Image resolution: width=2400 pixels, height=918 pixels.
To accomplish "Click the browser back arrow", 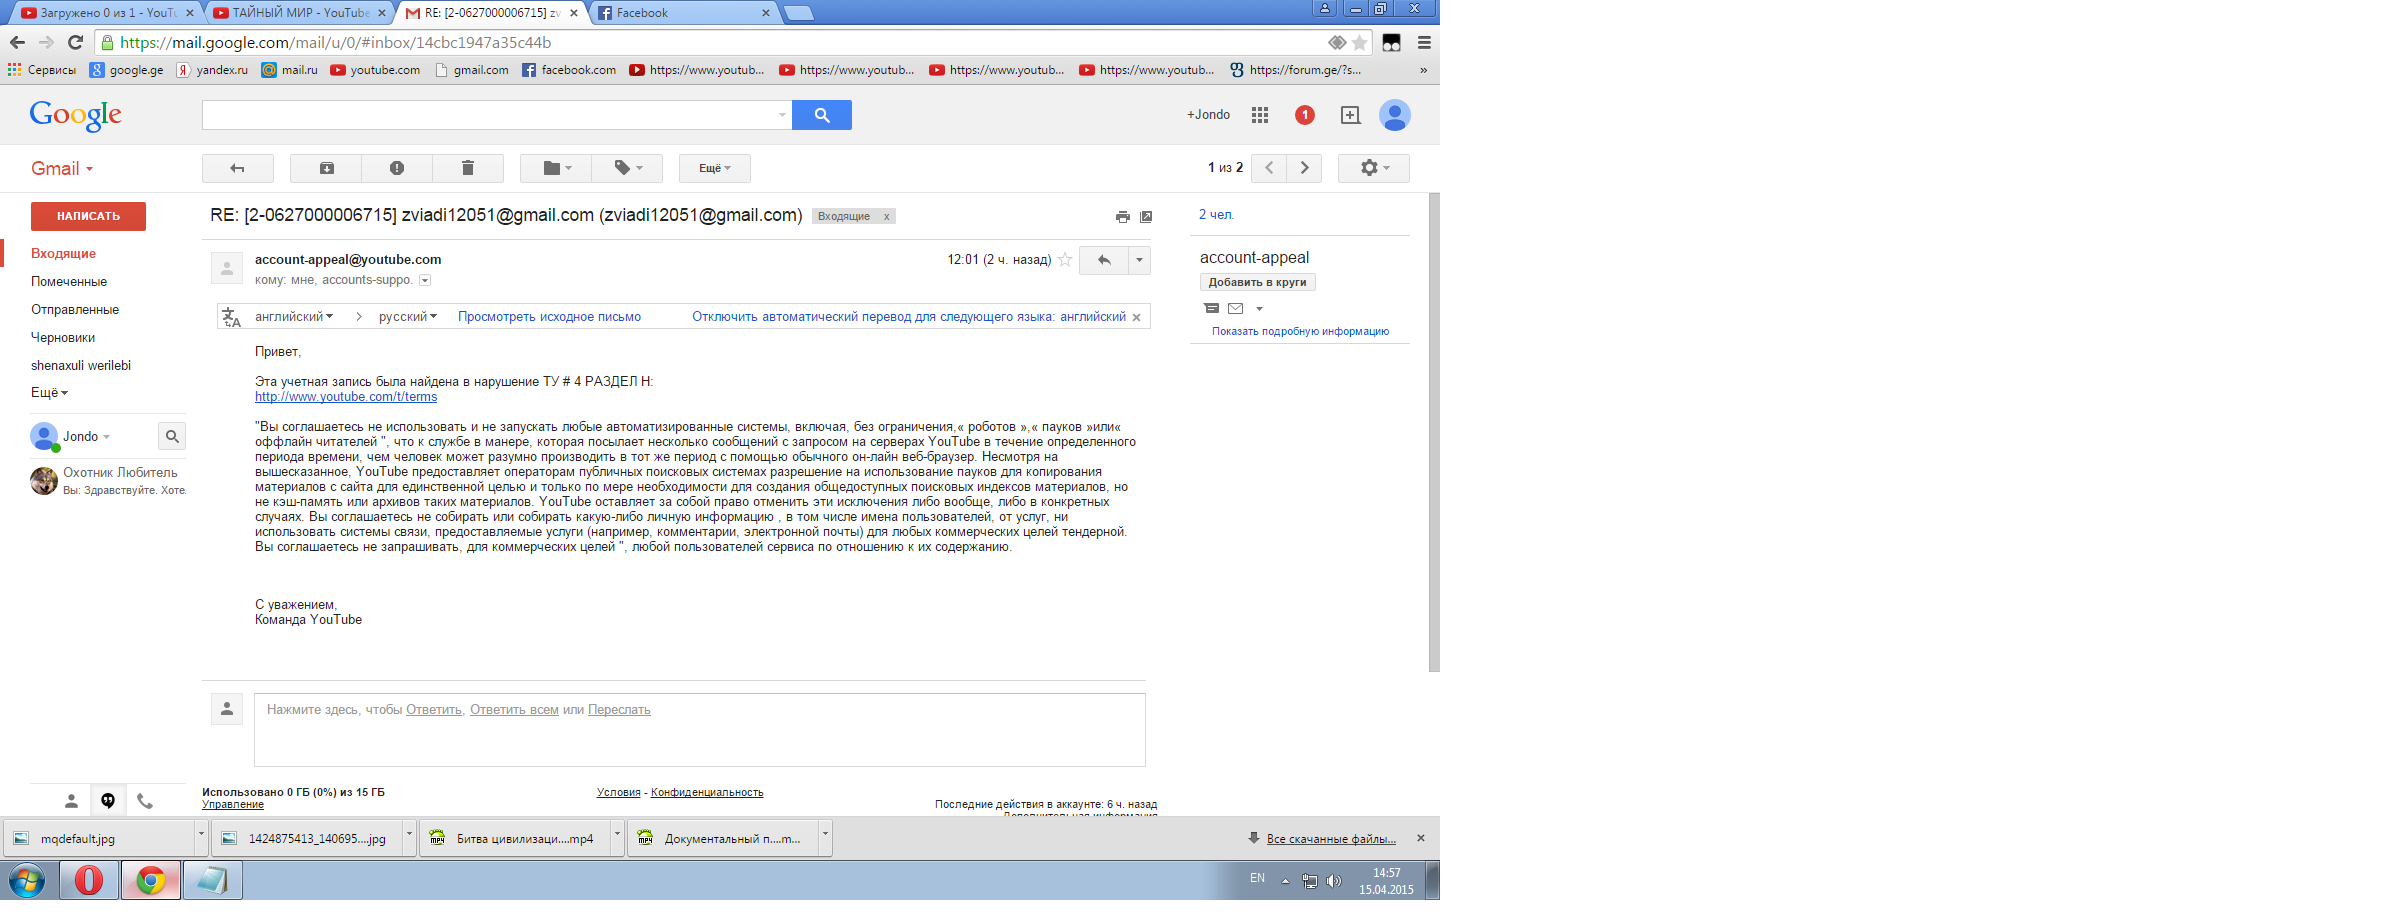I will coord(17,42).
